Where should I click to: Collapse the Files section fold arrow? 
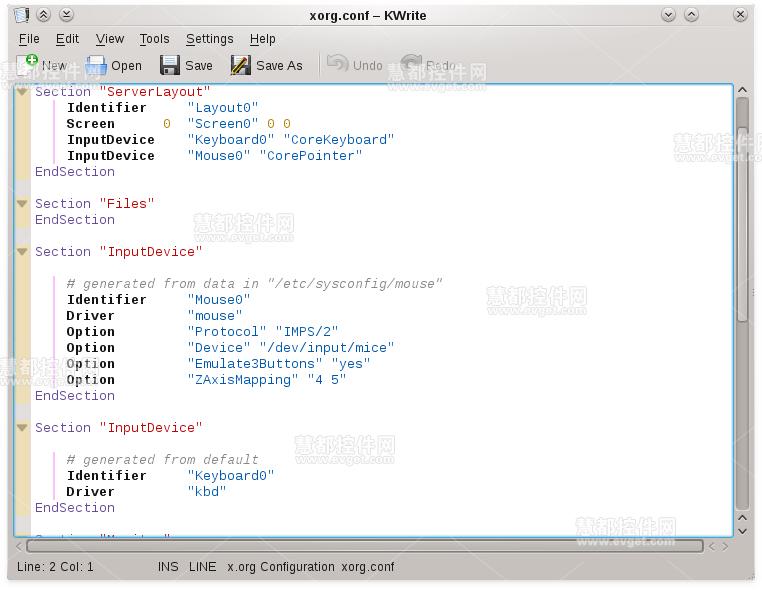tap(22, 204)
